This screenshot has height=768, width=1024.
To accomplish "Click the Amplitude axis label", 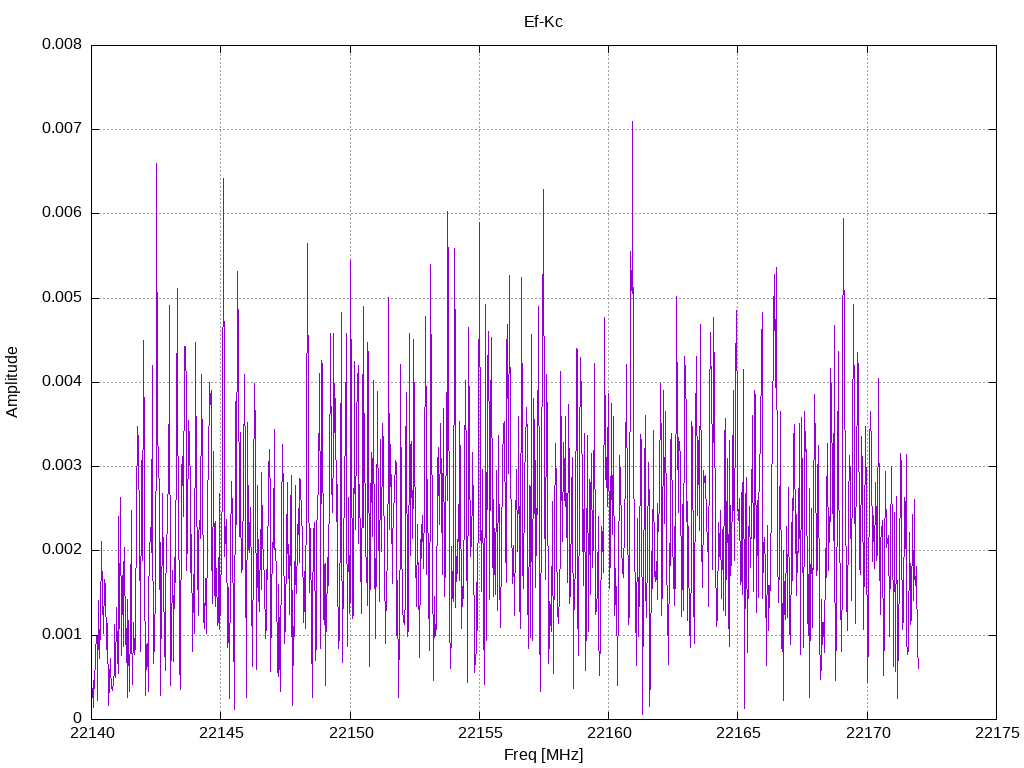I will [x=12, y=382].
